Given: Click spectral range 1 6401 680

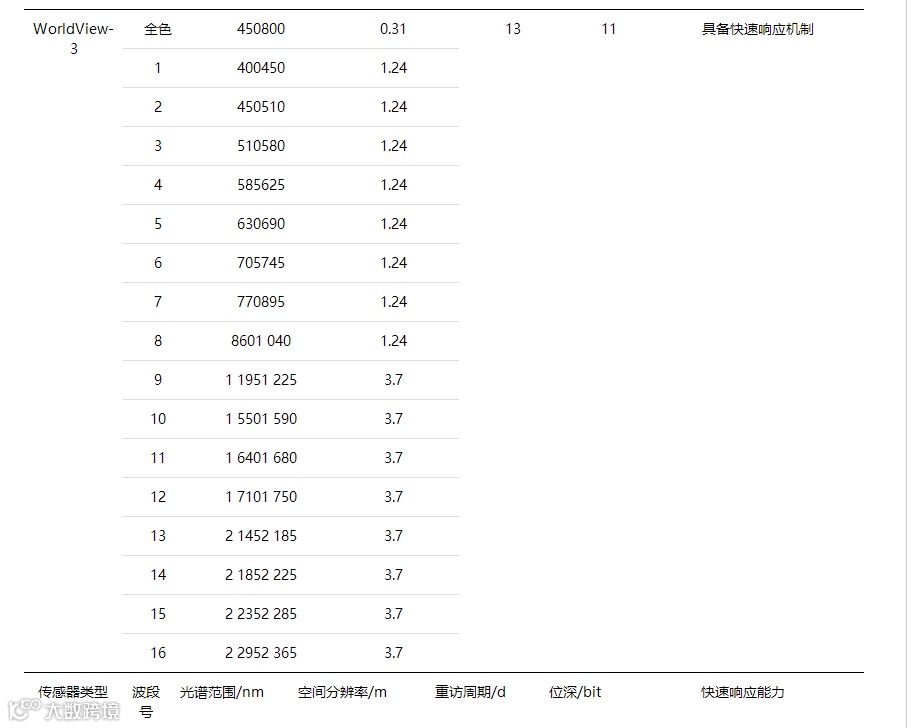Looking at the screenshot, I should pyautogui.click(x=261, y=458).
